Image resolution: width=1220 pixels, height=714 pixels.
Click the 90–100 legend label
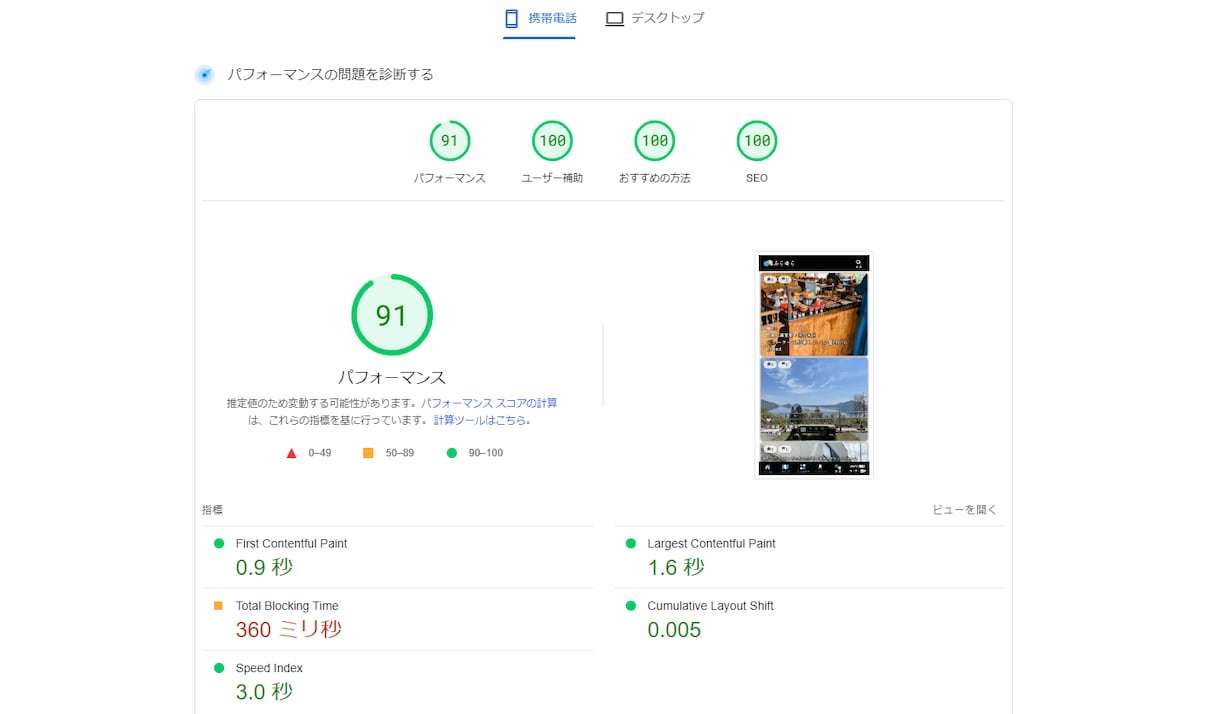click(486, 453)
